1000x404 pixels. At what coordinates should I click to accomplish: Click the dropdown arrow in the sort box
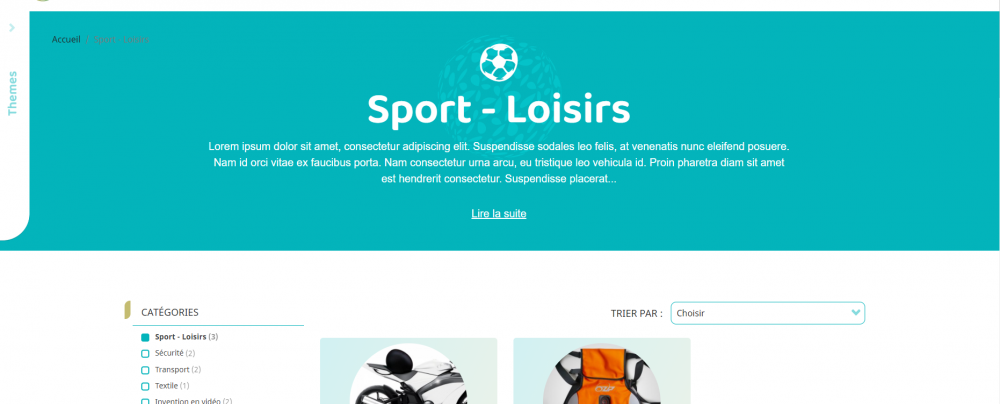coord(855,313)
